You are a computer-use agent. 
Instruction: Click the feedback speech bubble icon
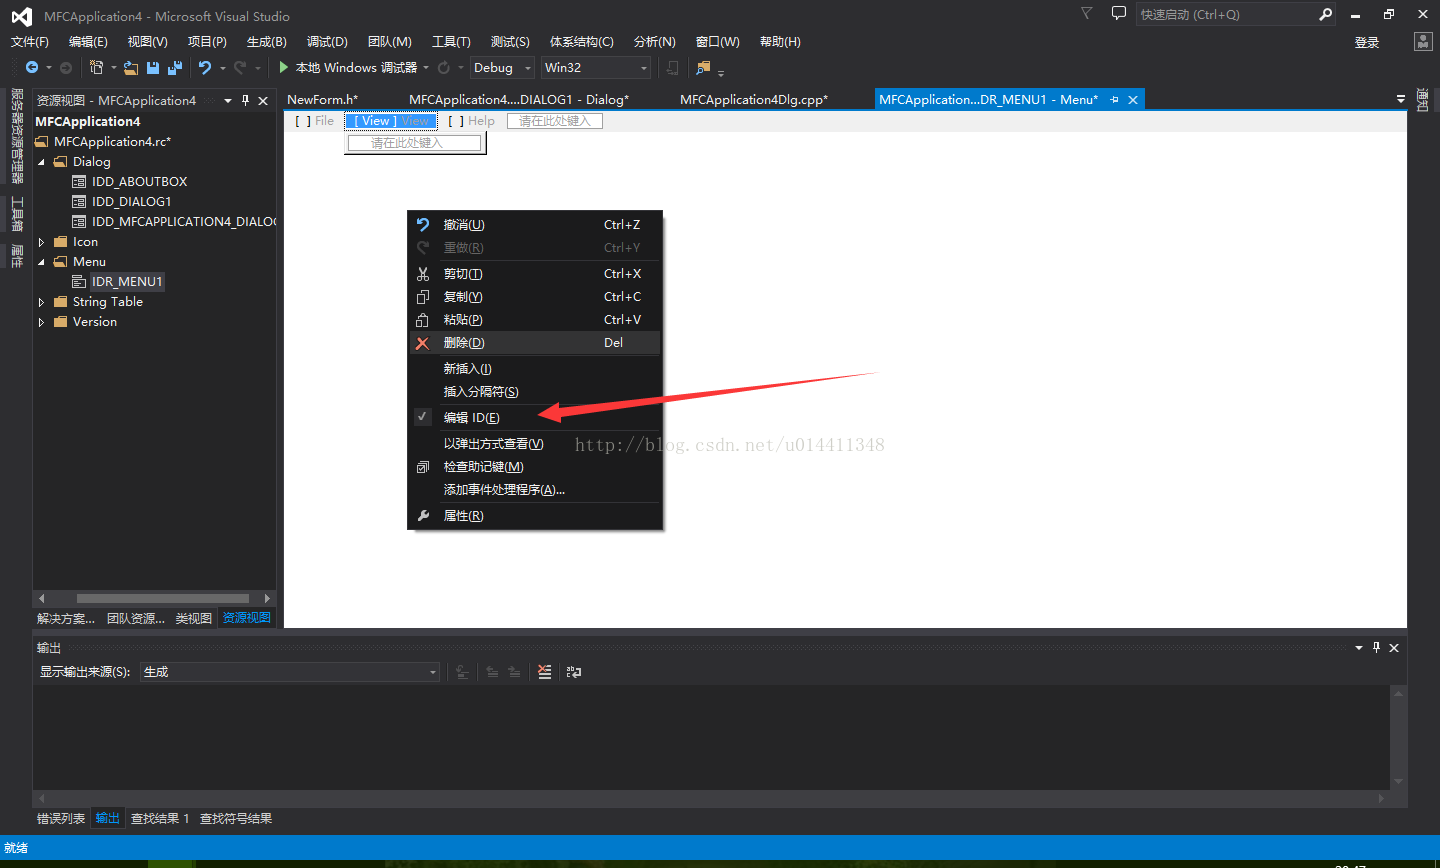(1119, 13)
